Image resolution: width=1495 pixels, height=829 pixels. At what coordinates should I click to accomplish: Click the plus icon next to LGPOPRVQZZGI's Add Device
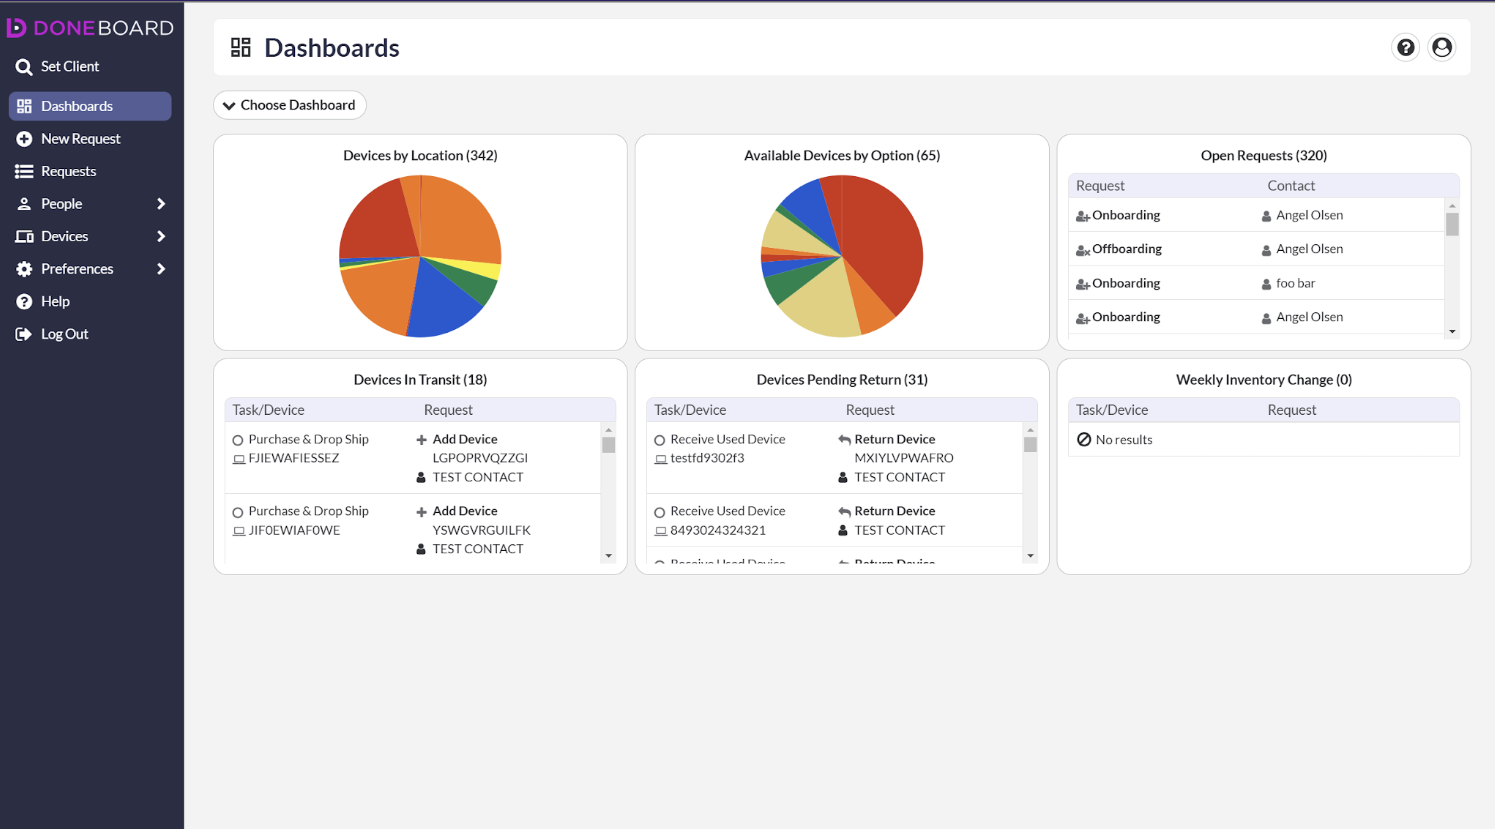point(421,440)
